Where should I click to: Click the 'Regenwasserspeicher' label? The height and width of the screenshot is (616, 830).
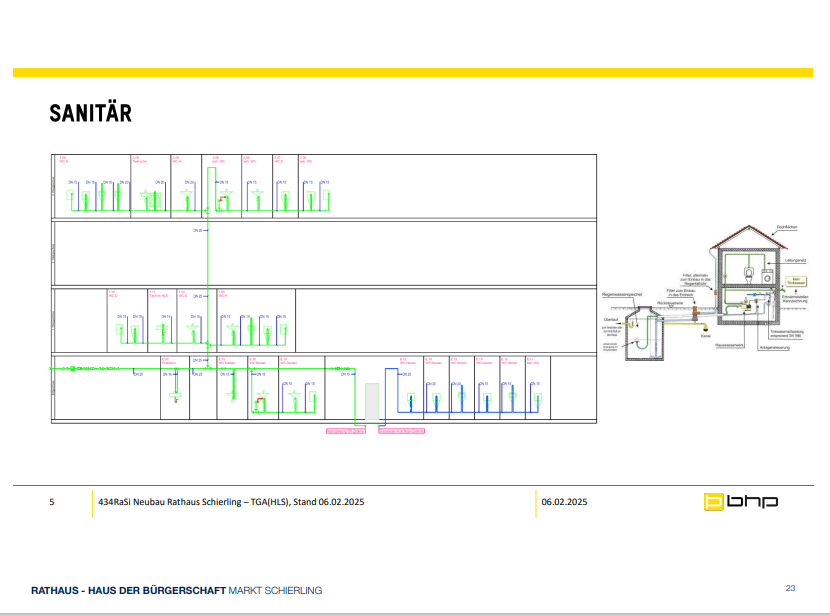(621, 296)
